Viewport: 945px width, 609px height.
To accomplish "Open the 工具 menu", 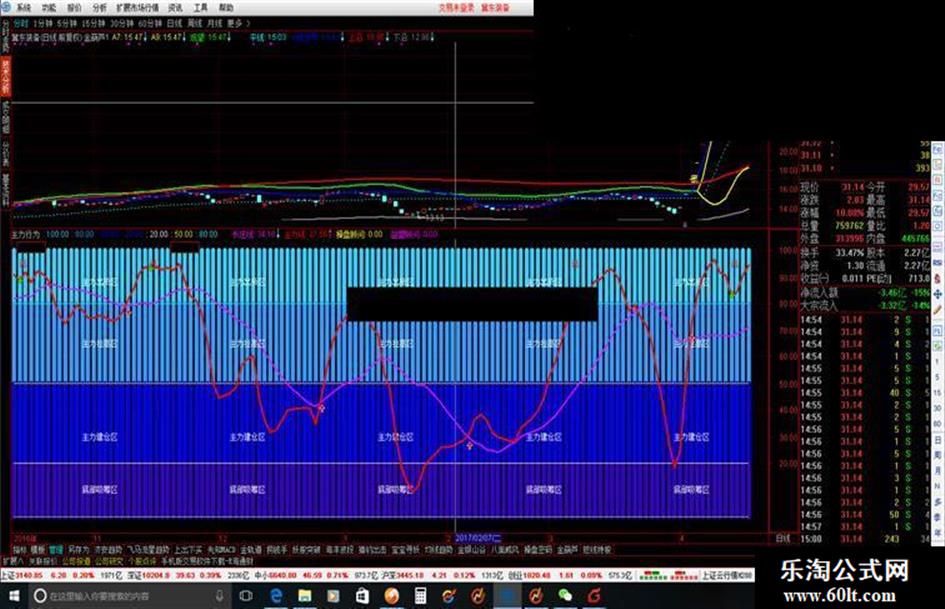I will [x=201, y=8].
